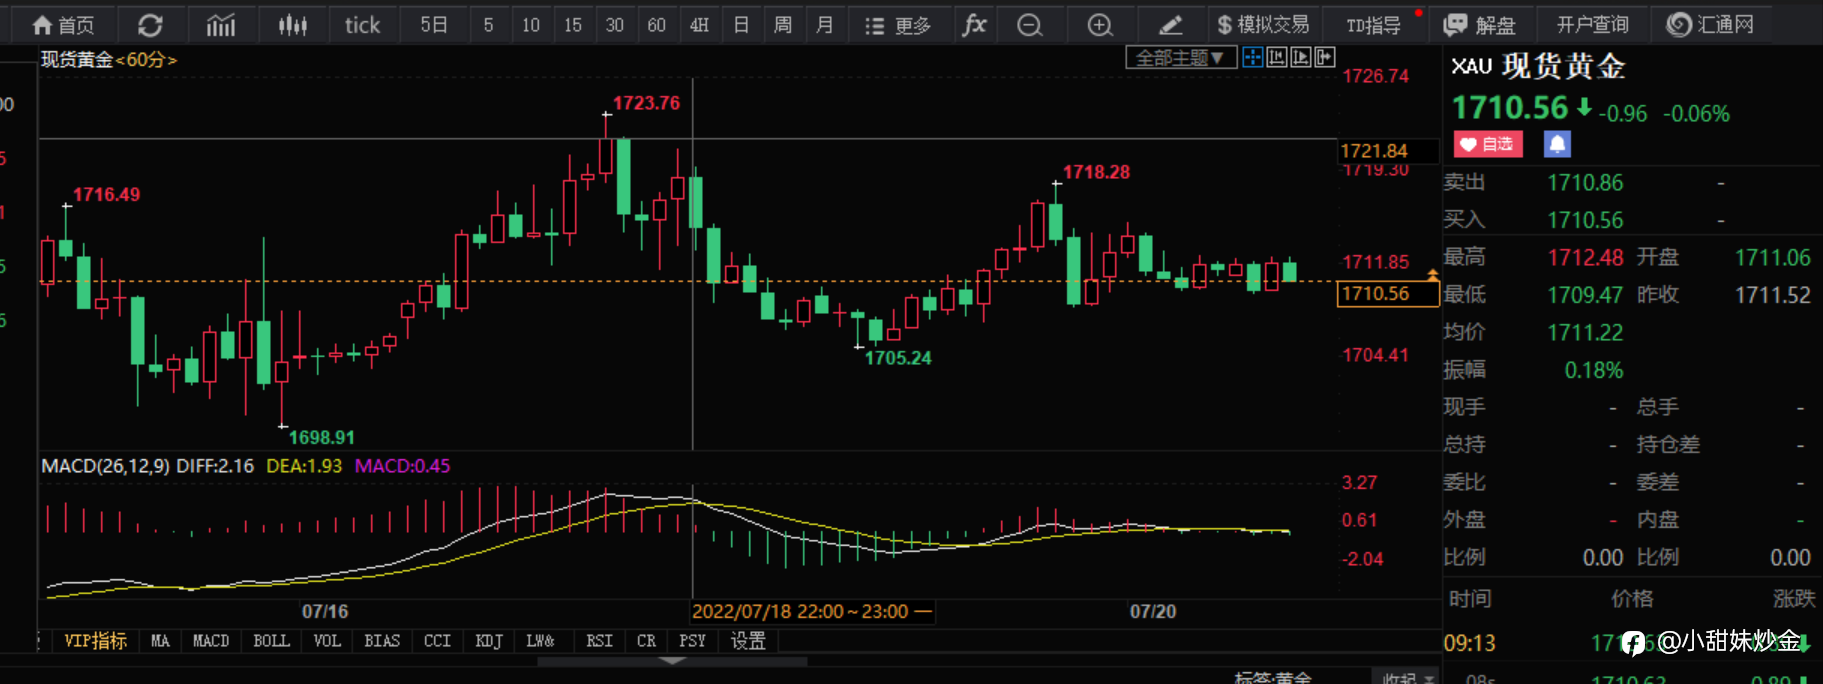
Task: Toggle the price alert bell icon
Action: coord(1557,144)
